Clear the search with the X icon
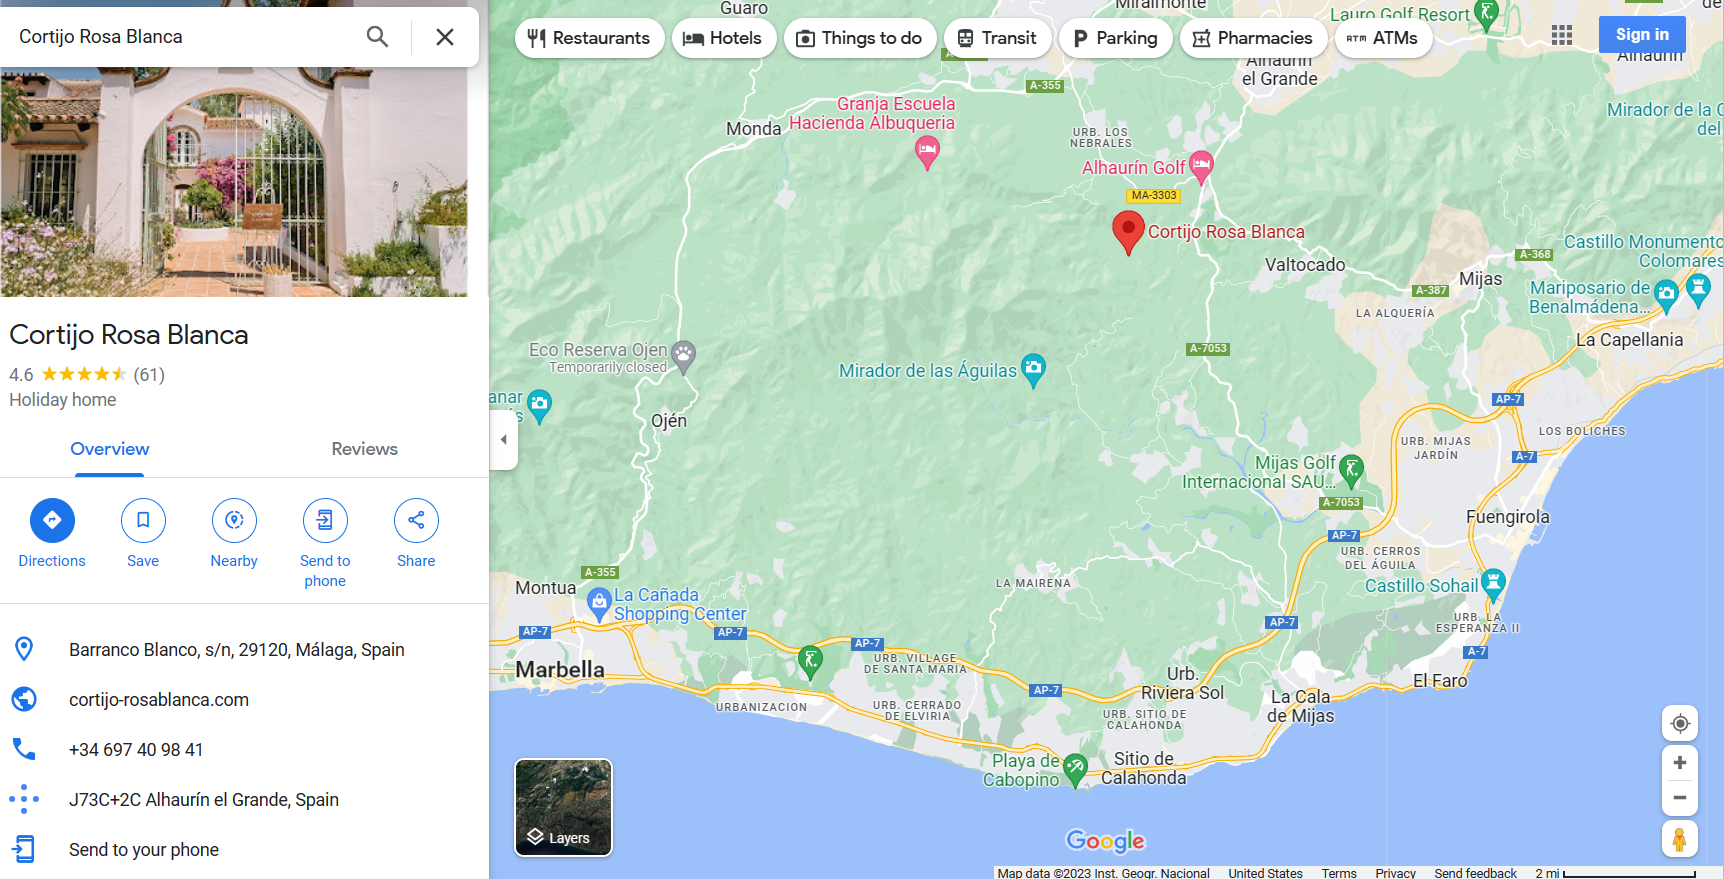 [445, 37]
